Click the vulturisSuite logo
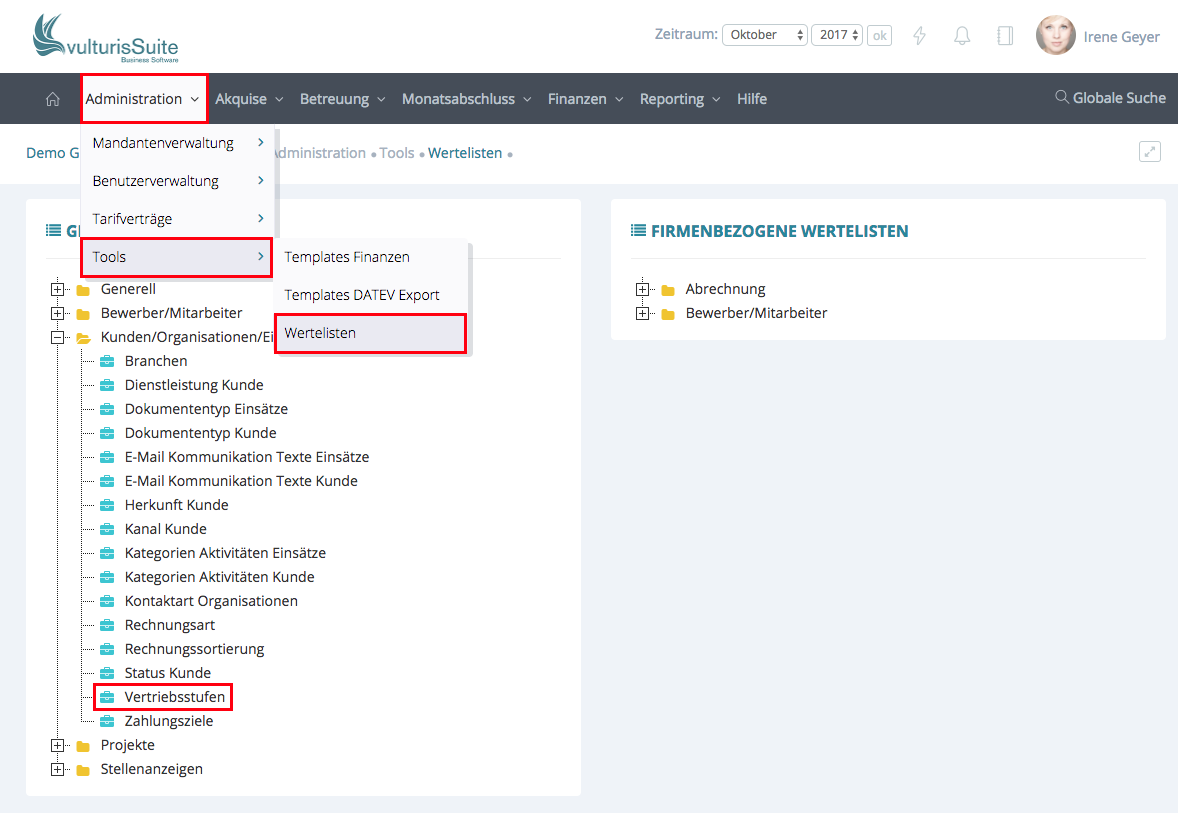 [106, 39]
